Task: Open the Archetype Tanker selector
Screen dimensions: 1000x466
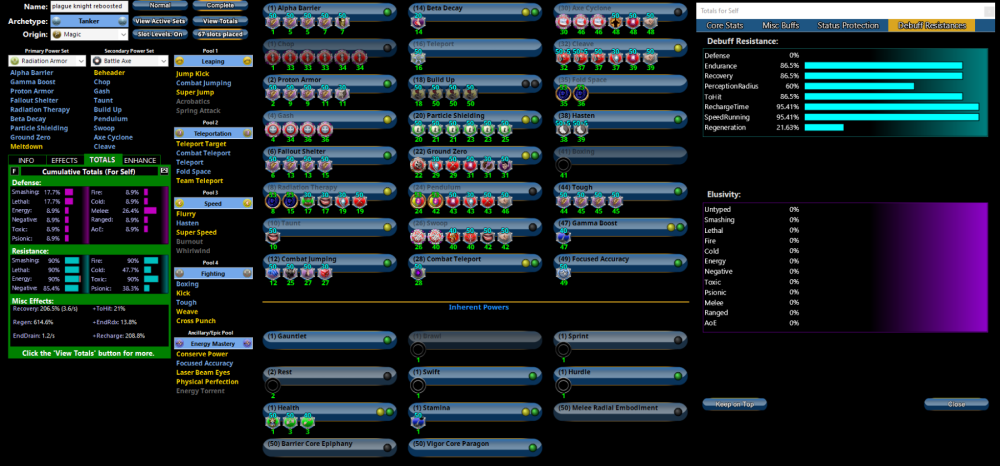Action: (89, 20)
